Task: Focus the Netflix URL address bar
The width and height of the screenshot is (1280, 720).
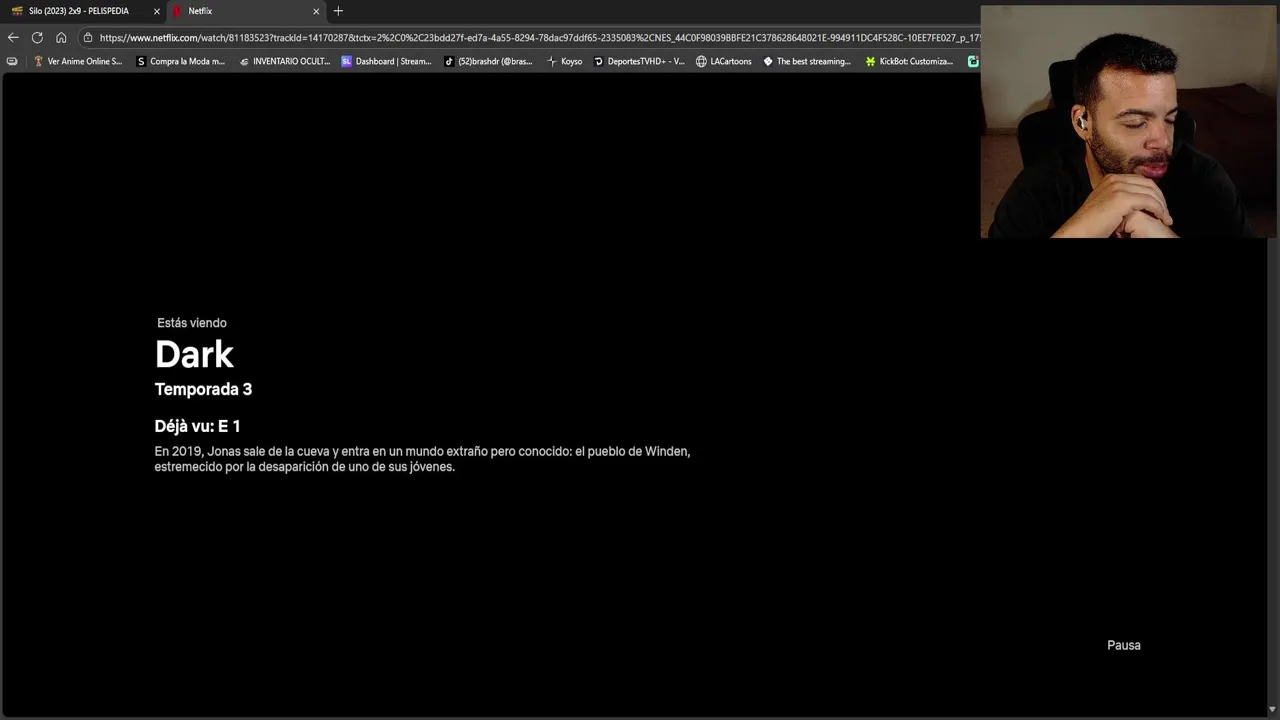Action: pyautogui.click(x=540, y=38)
